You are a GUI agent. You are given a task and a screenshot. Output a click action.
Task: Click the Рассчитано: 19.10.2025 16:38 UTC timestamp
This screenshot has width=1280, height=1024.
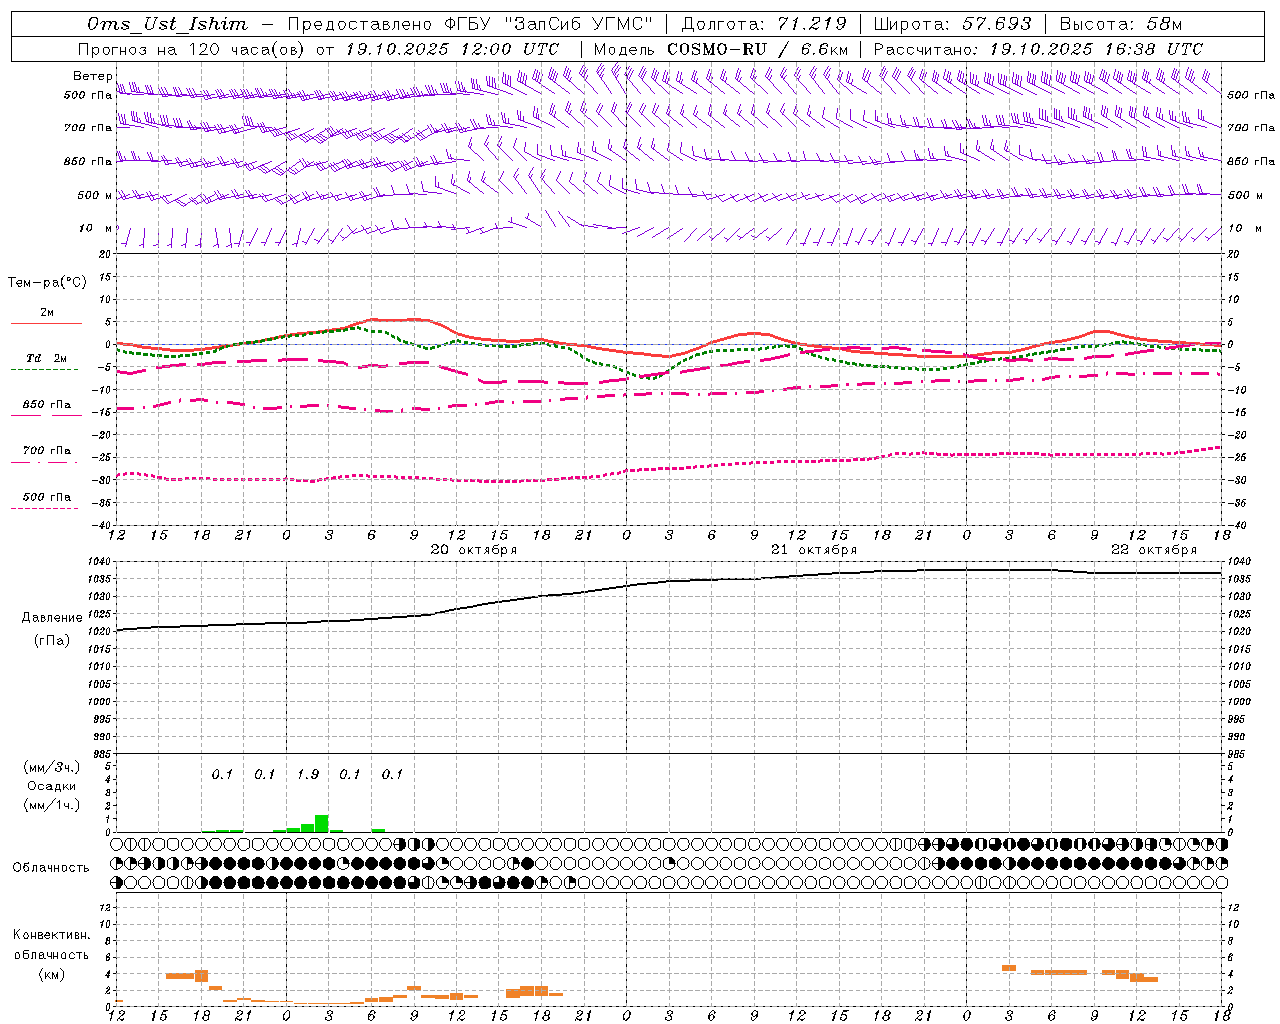click(1038, 49)
